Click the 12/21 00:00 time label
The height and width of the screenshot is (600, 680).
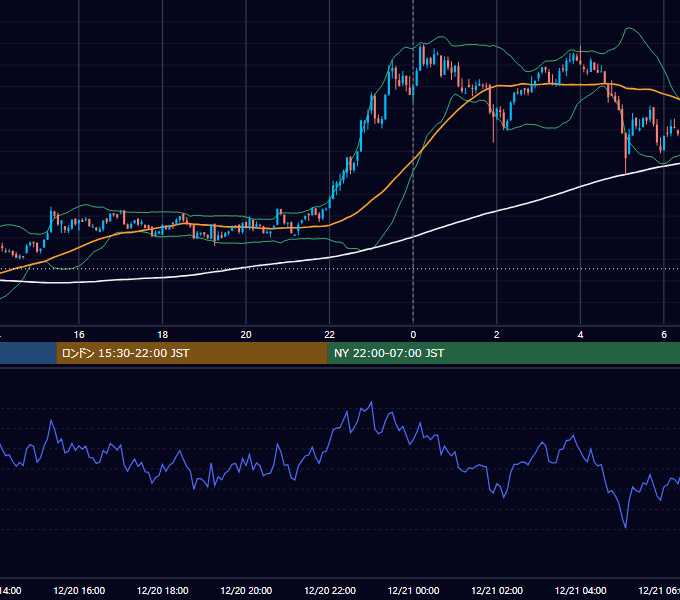(413, 590)
